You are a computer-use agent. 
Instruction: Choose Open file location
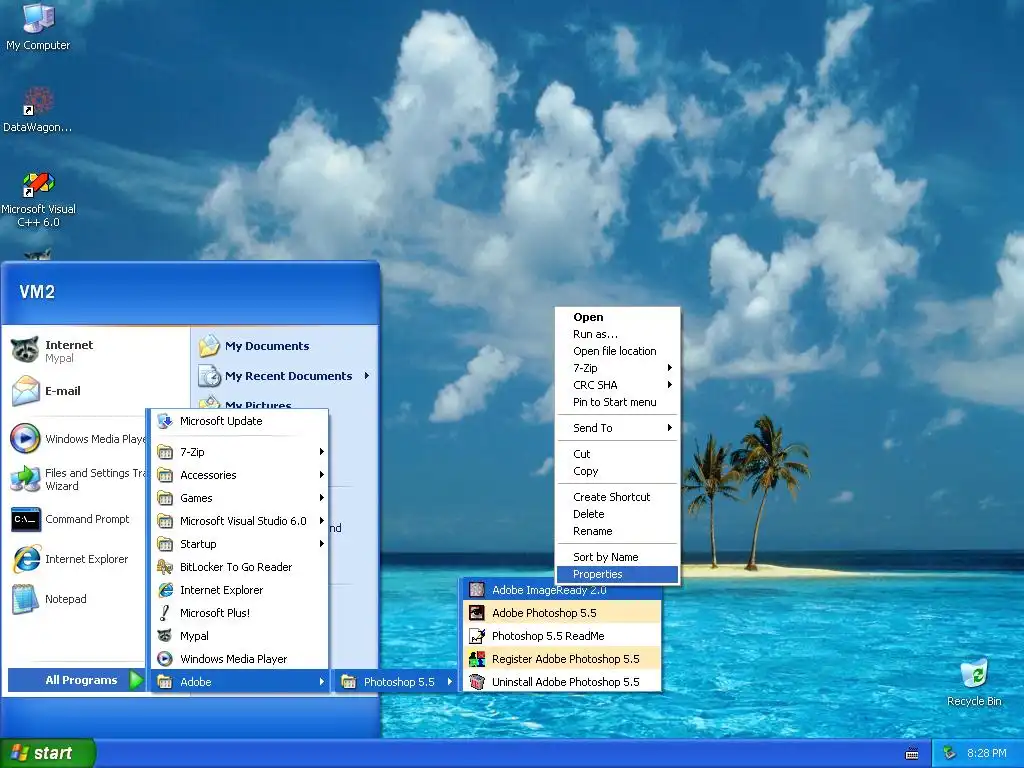click(617, 351)
